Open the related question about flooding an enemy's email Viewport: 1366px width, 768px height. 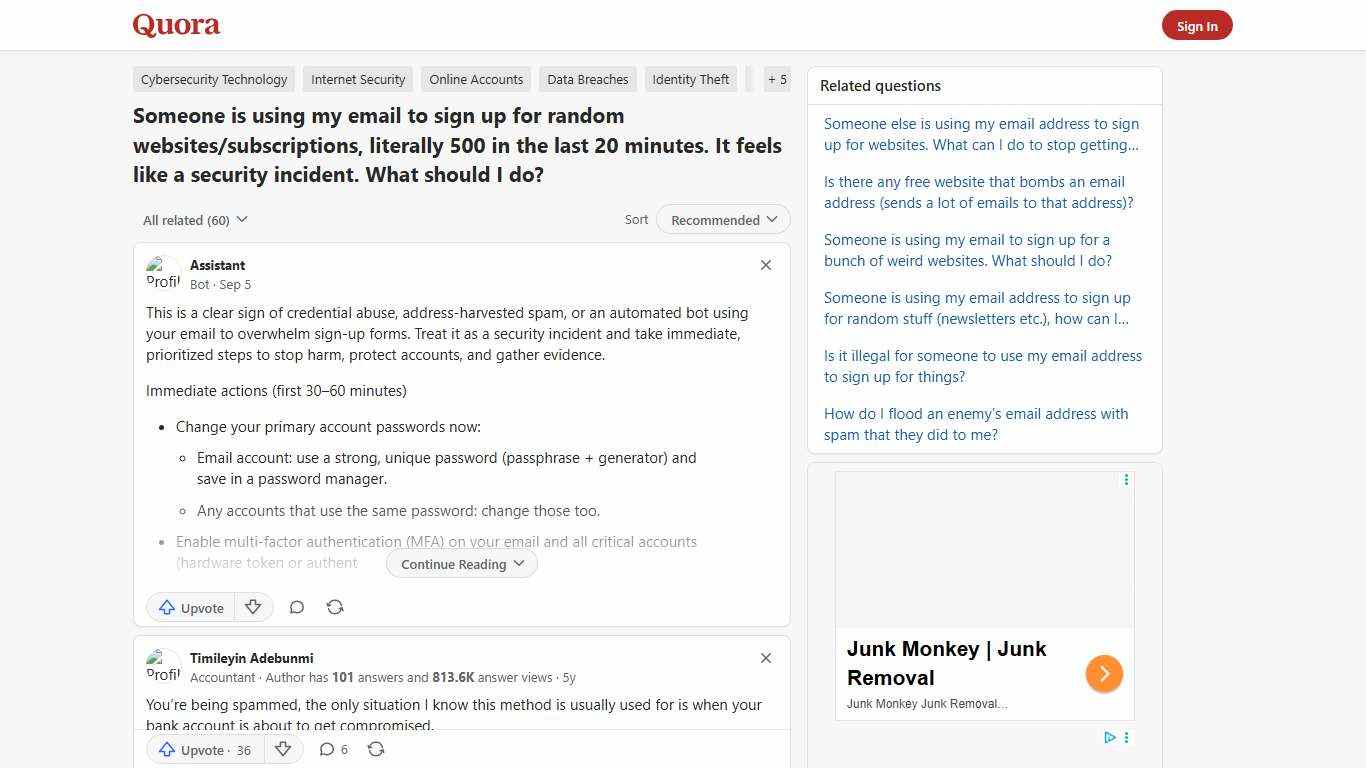(x=975, y=424)
